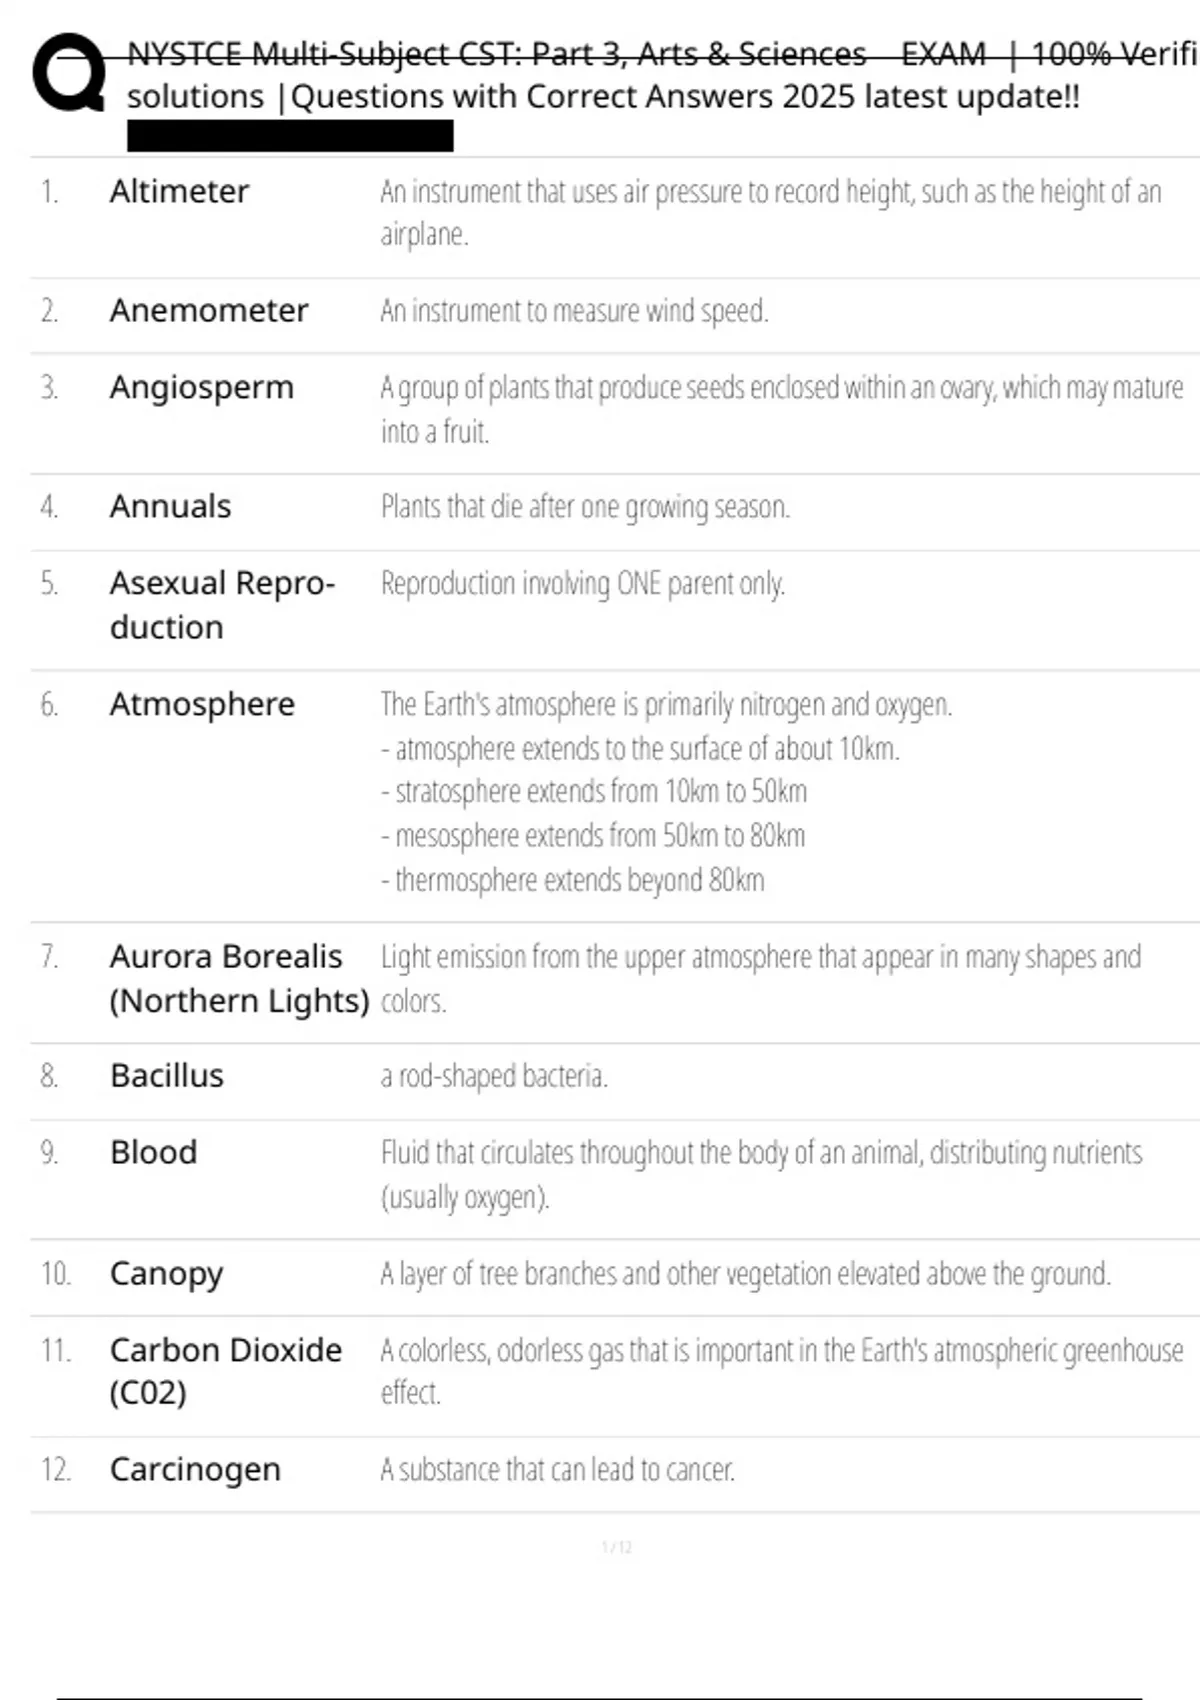The height and width of the screenshot is (1700, 1200).
Task: Select the Blood term
Action: coord(153,1152)
